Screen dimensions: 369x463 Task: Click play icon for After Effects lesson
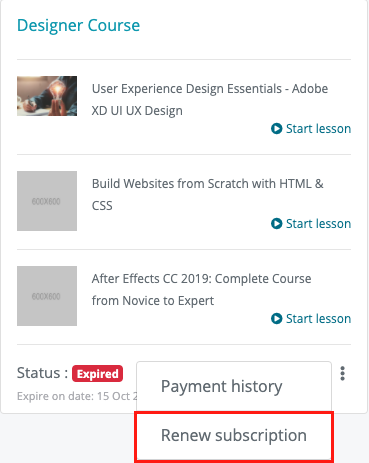coord(276,318)
